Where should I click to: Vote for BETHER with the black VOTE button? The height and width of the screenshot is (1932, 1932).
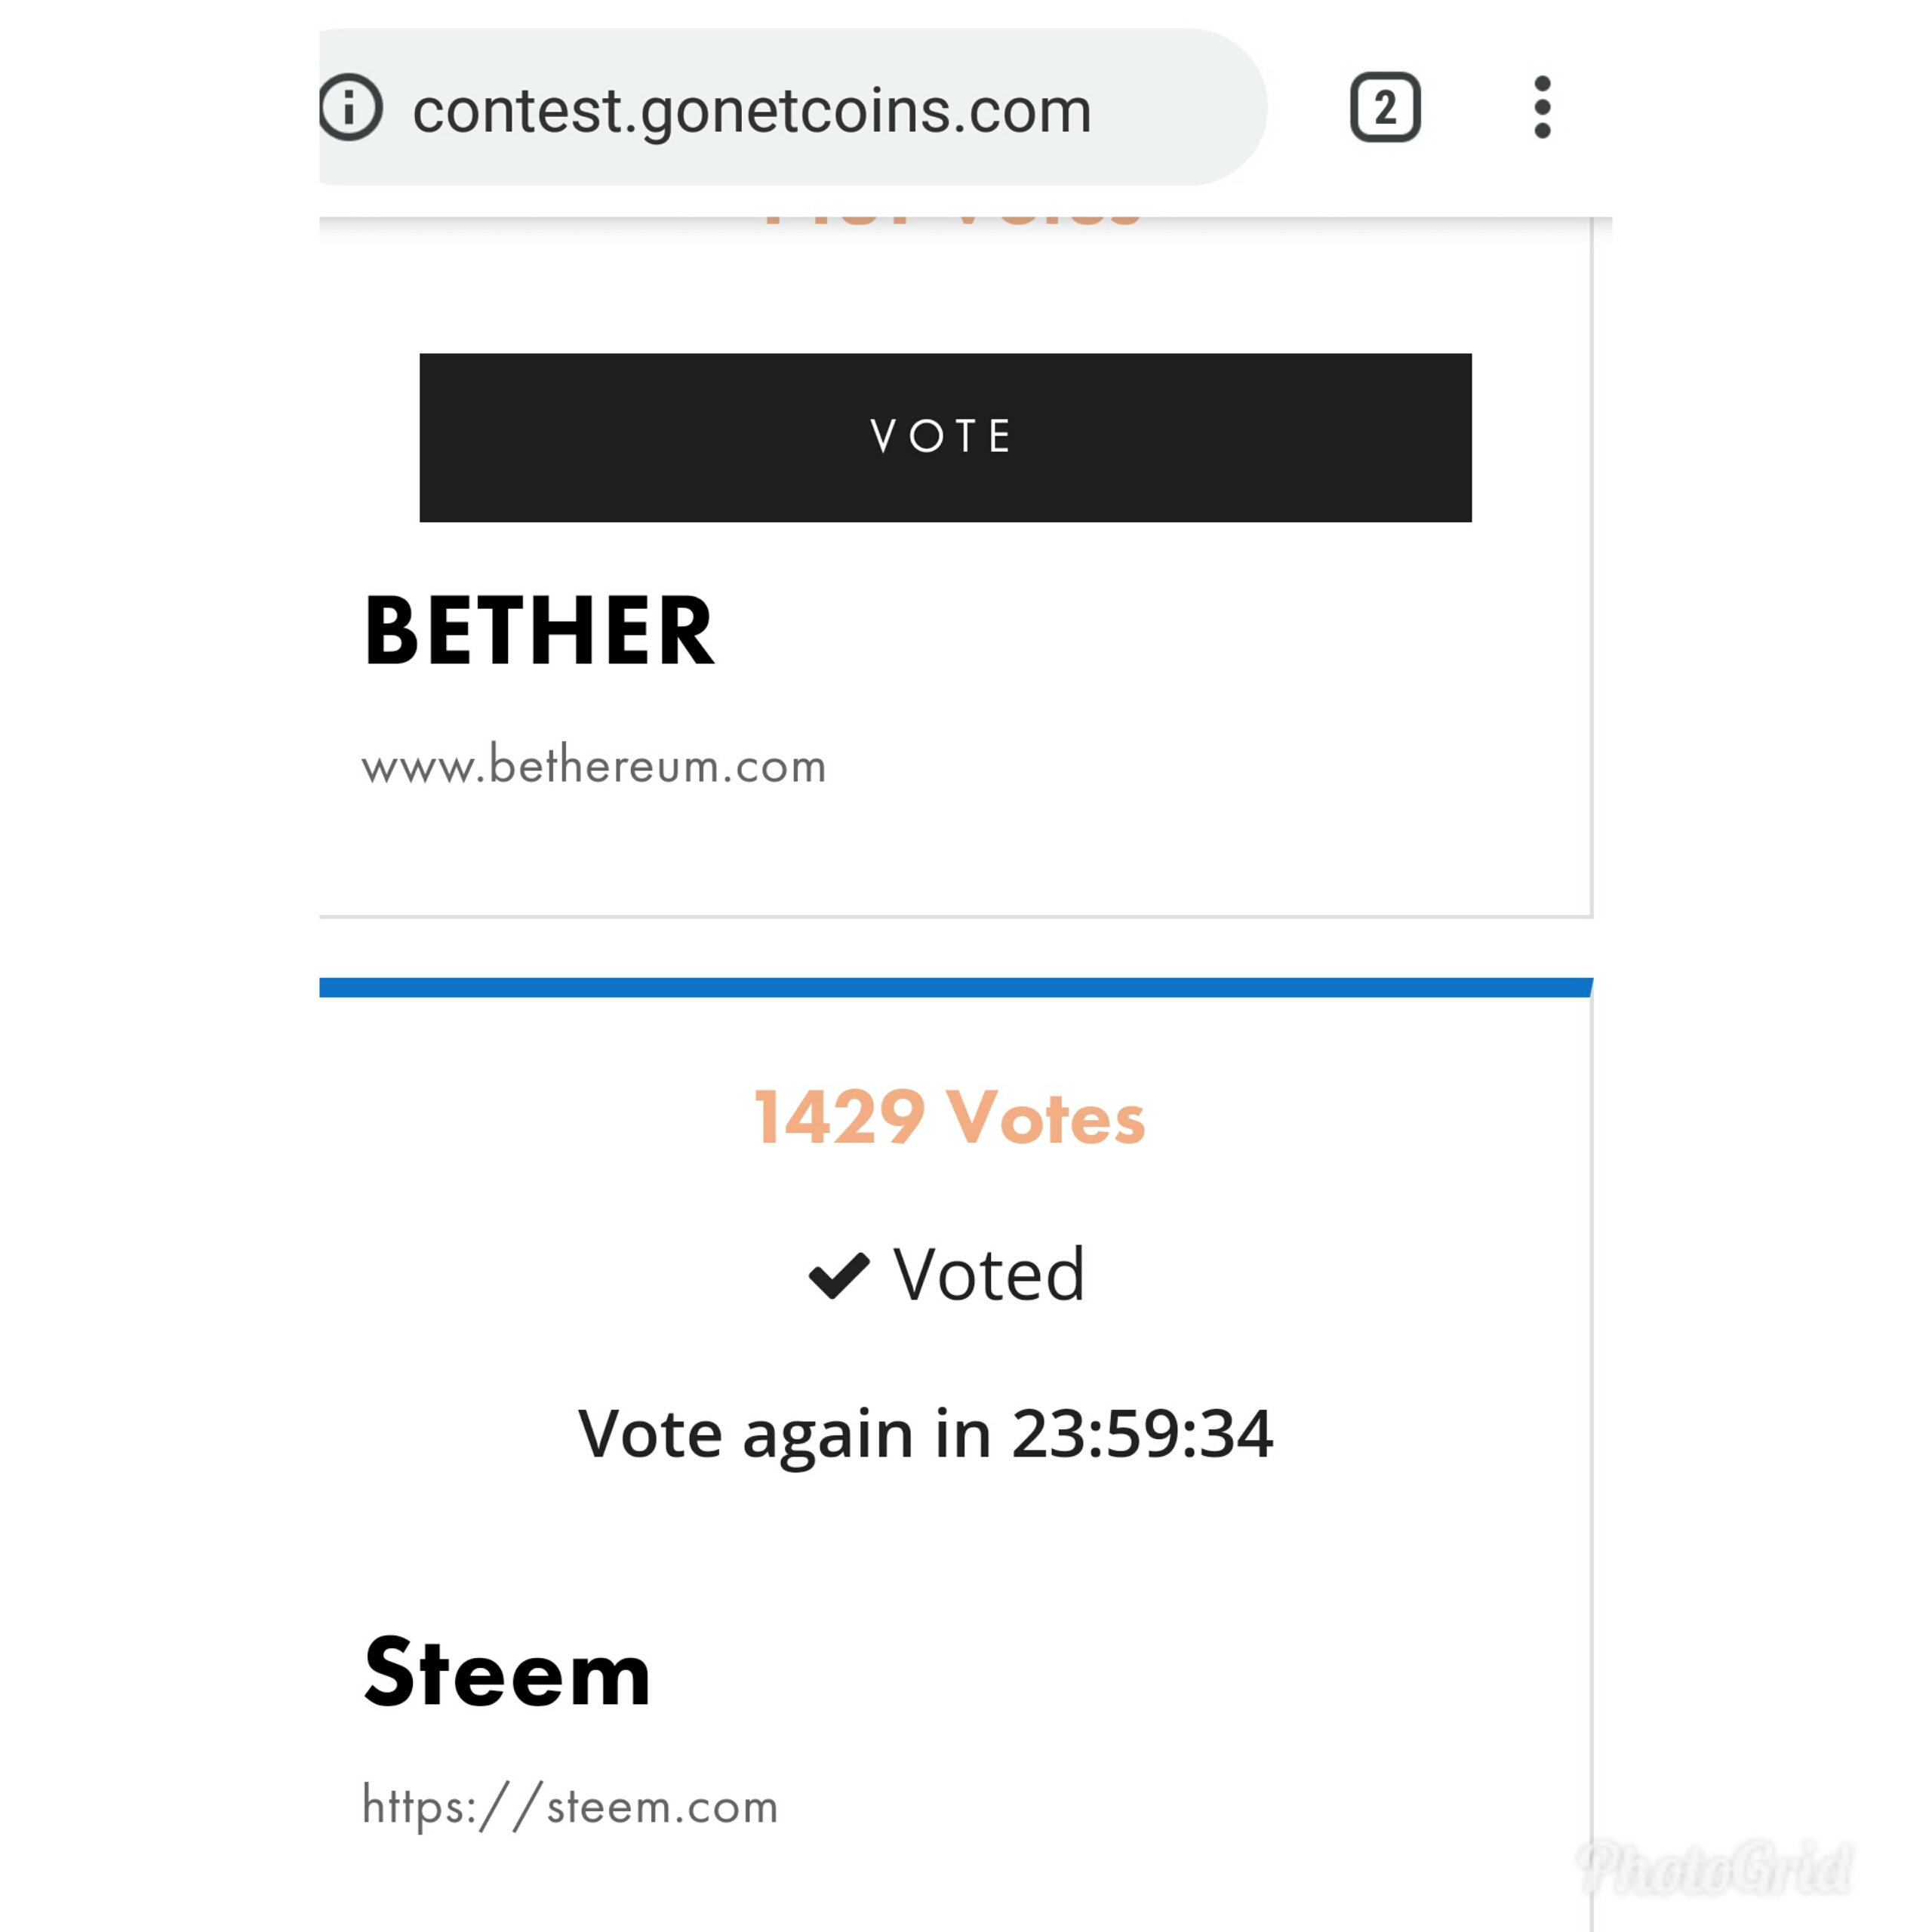945,437
